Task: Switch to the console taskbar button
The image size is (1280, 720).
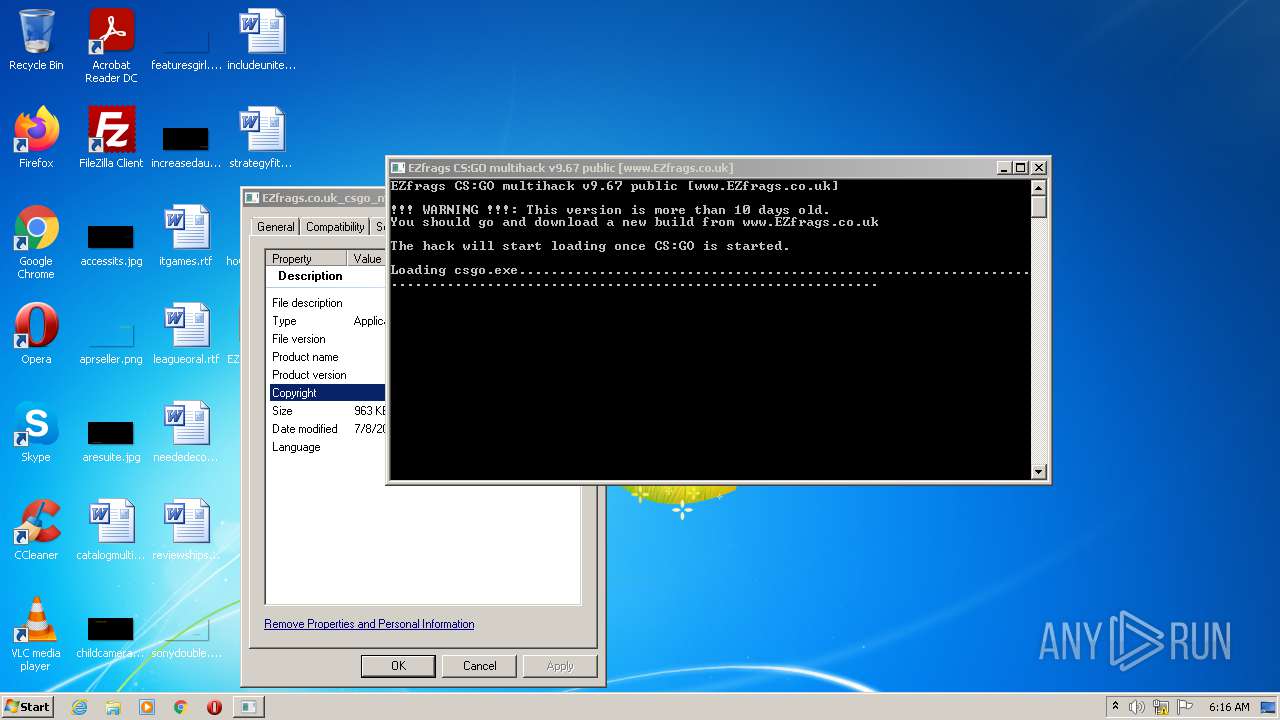Action: click(x=248, y=707)
